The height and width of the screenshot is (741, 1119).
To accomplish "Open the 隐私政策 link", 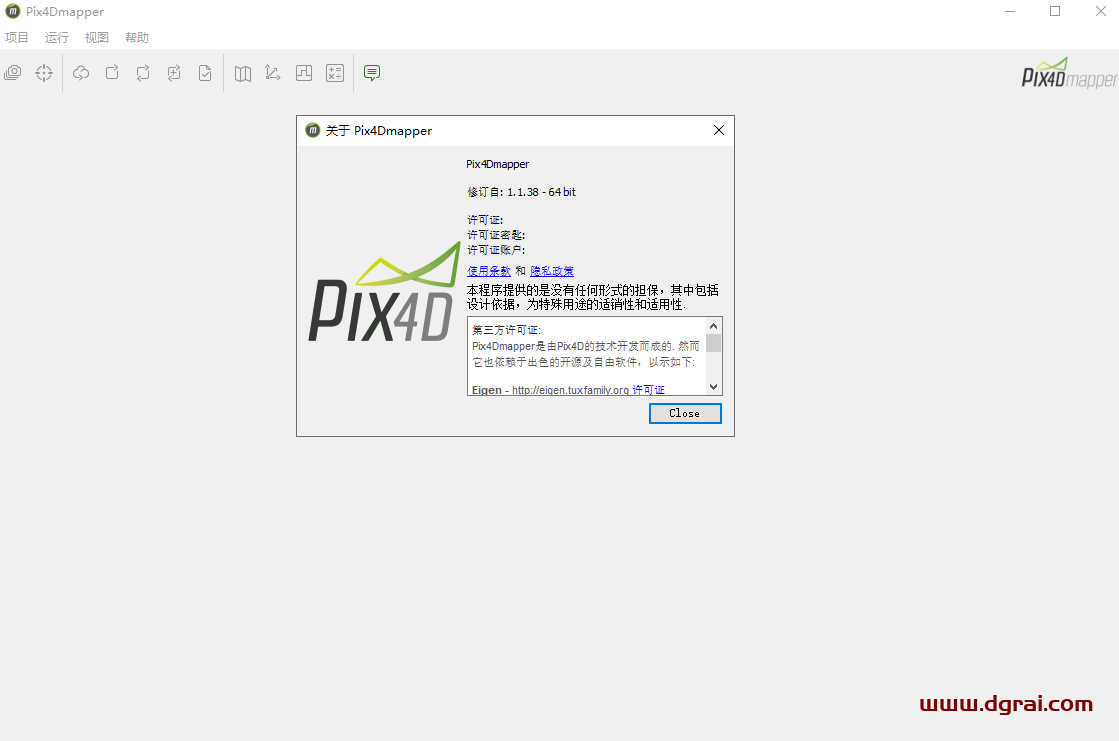I will (552, 271).
